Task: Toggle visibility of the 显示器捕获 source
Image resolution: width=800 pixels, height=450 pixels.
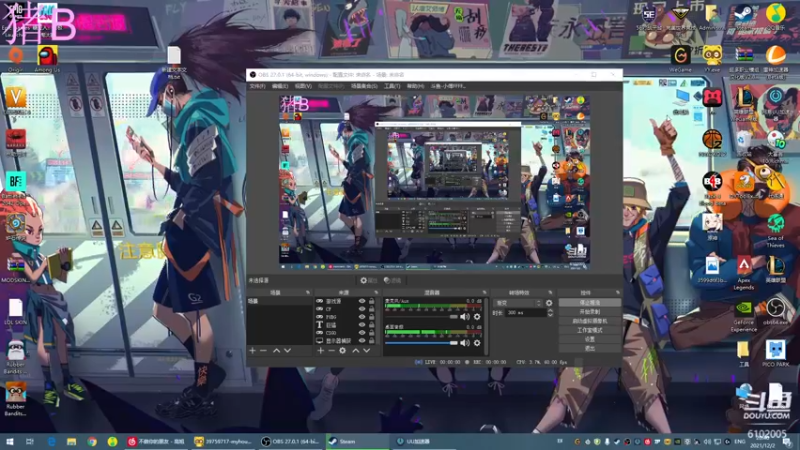Action: [x=362, y=340]
